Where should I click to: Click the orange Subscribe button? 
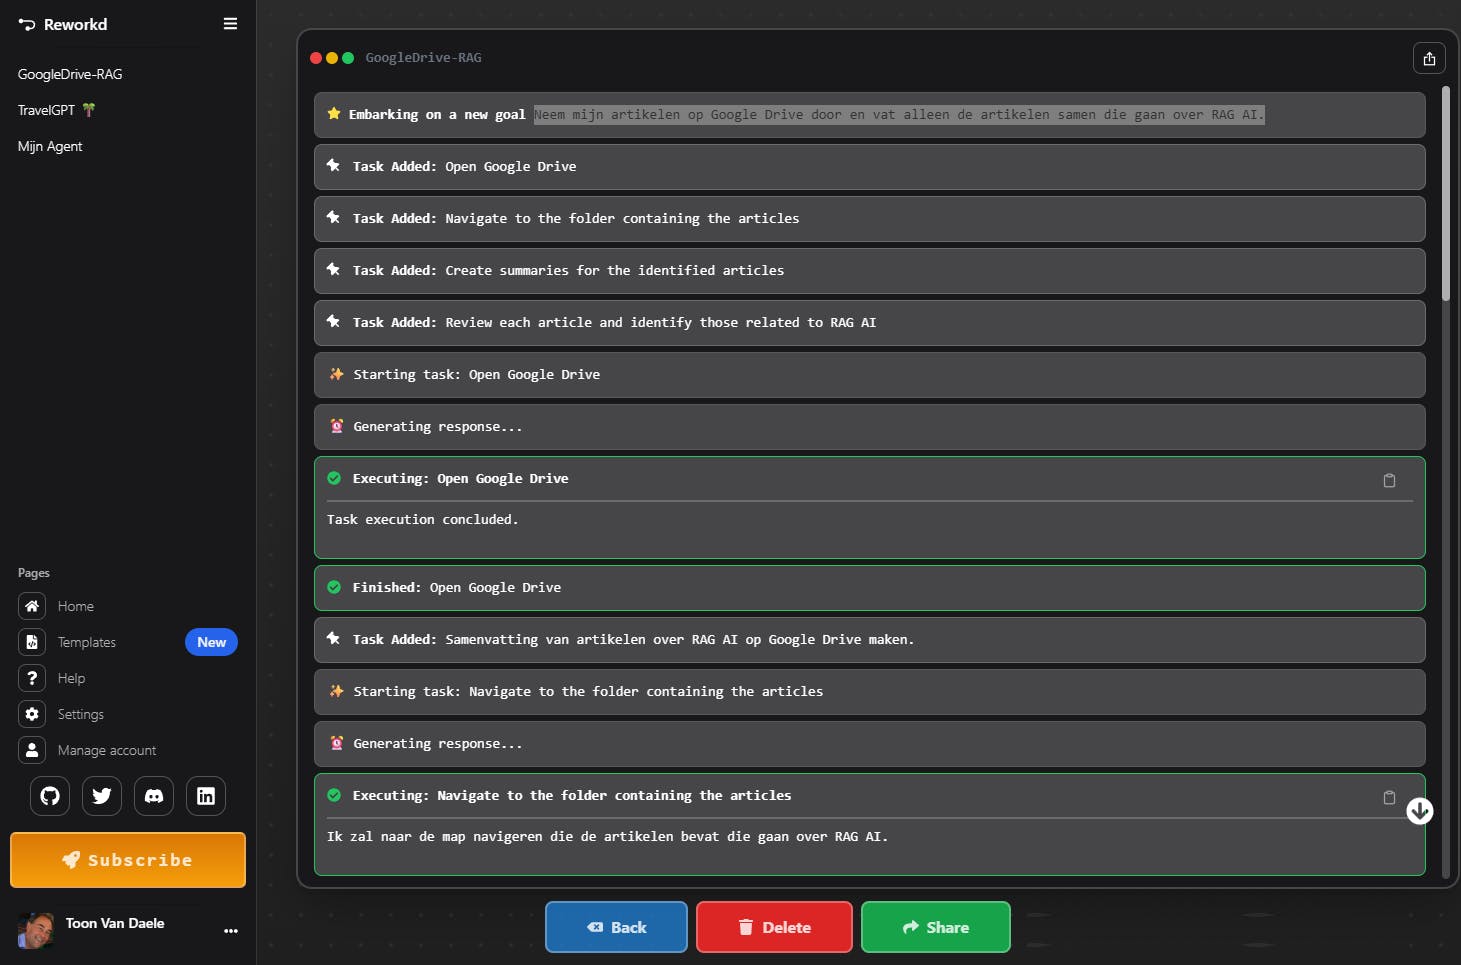tap(128, 860)
